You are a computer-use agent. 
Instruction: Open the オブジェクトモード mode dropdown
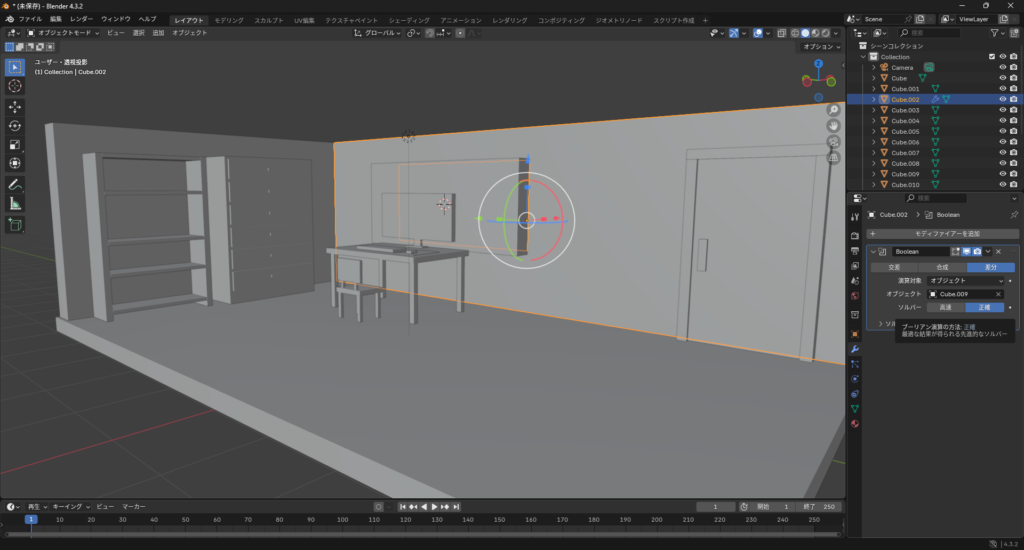pyautogui.click(x=62, y=33)
